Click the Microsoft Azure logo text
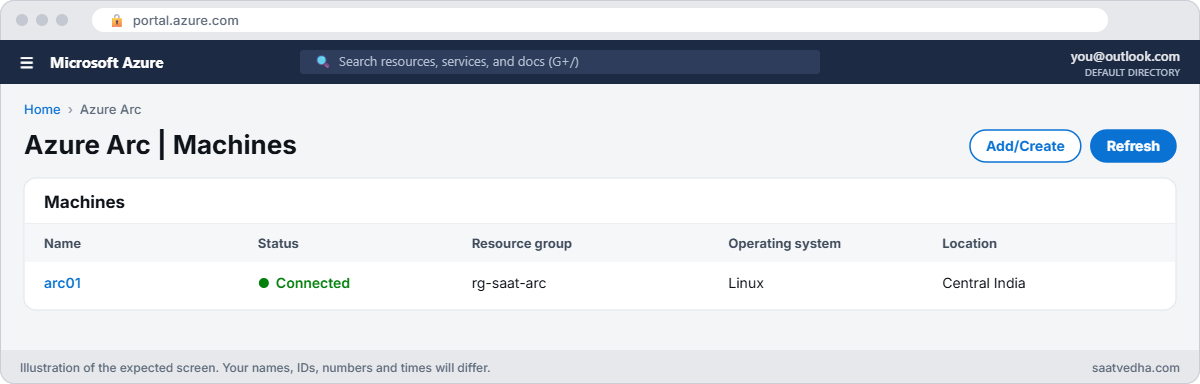Viewport: 1200px width, 384px height. 107,62
